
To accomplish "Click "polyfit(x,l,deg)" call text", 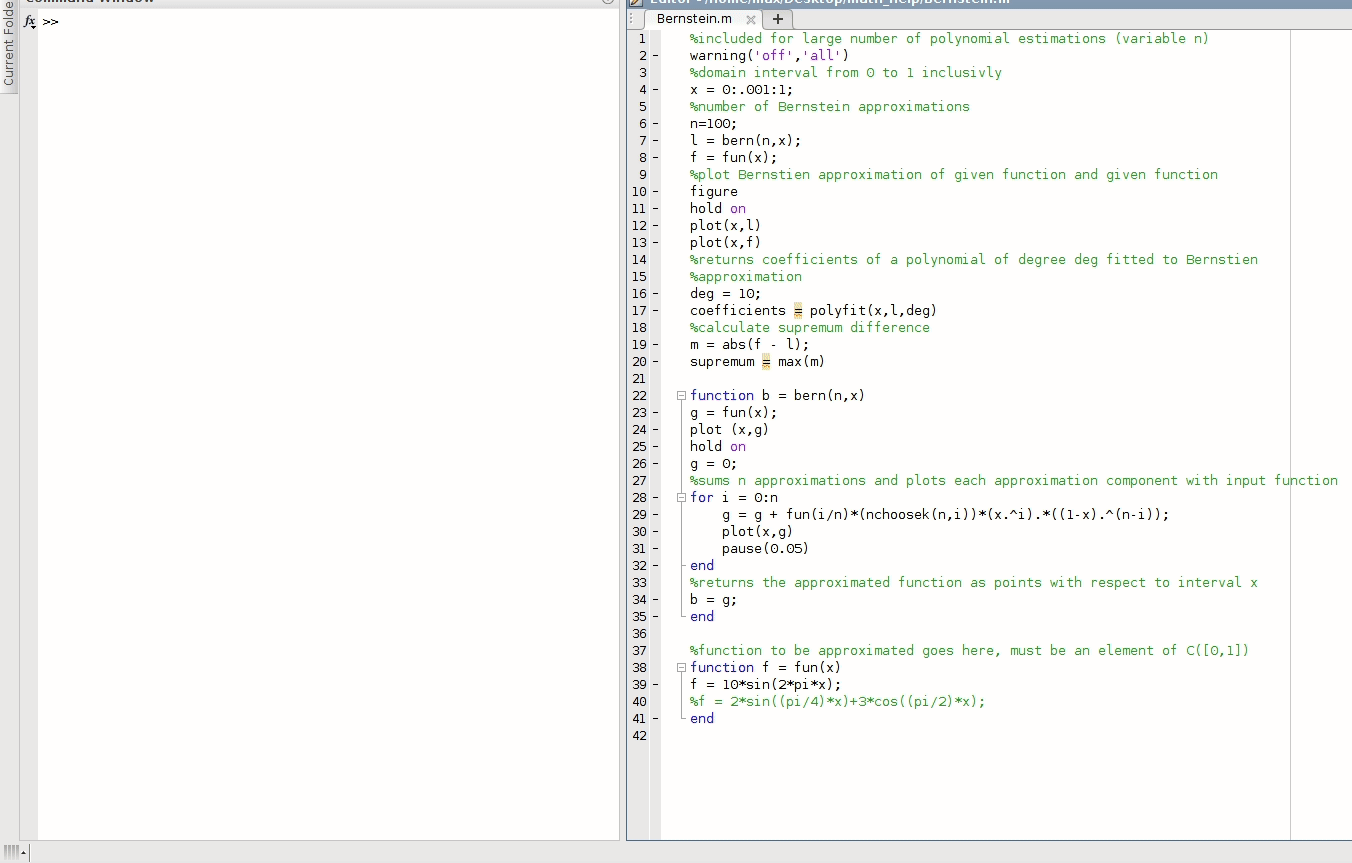I will [873, 310].
